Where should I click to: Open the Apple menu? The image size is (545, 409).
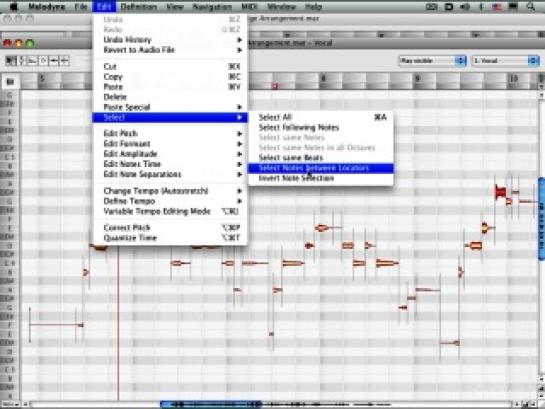point(13,7)
